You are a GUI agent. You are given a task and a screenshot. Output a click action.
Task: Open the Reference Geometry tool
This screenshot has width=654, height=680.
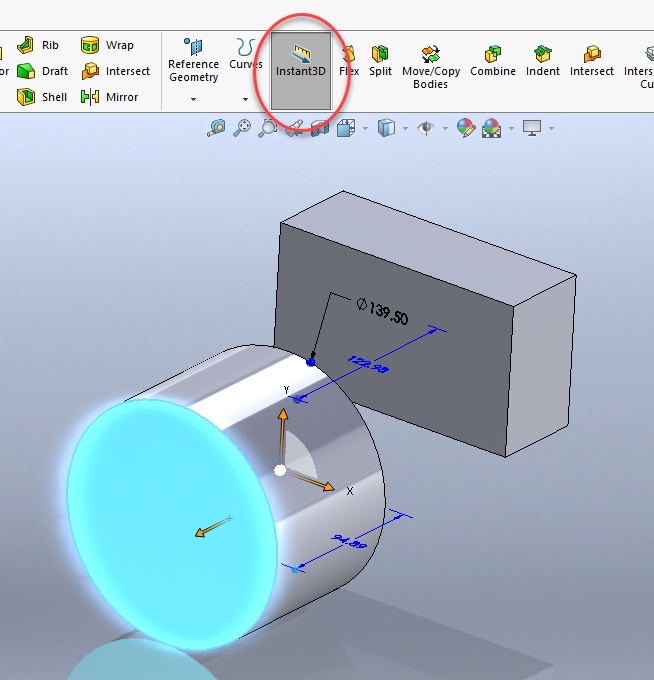(x=193, y=61)
